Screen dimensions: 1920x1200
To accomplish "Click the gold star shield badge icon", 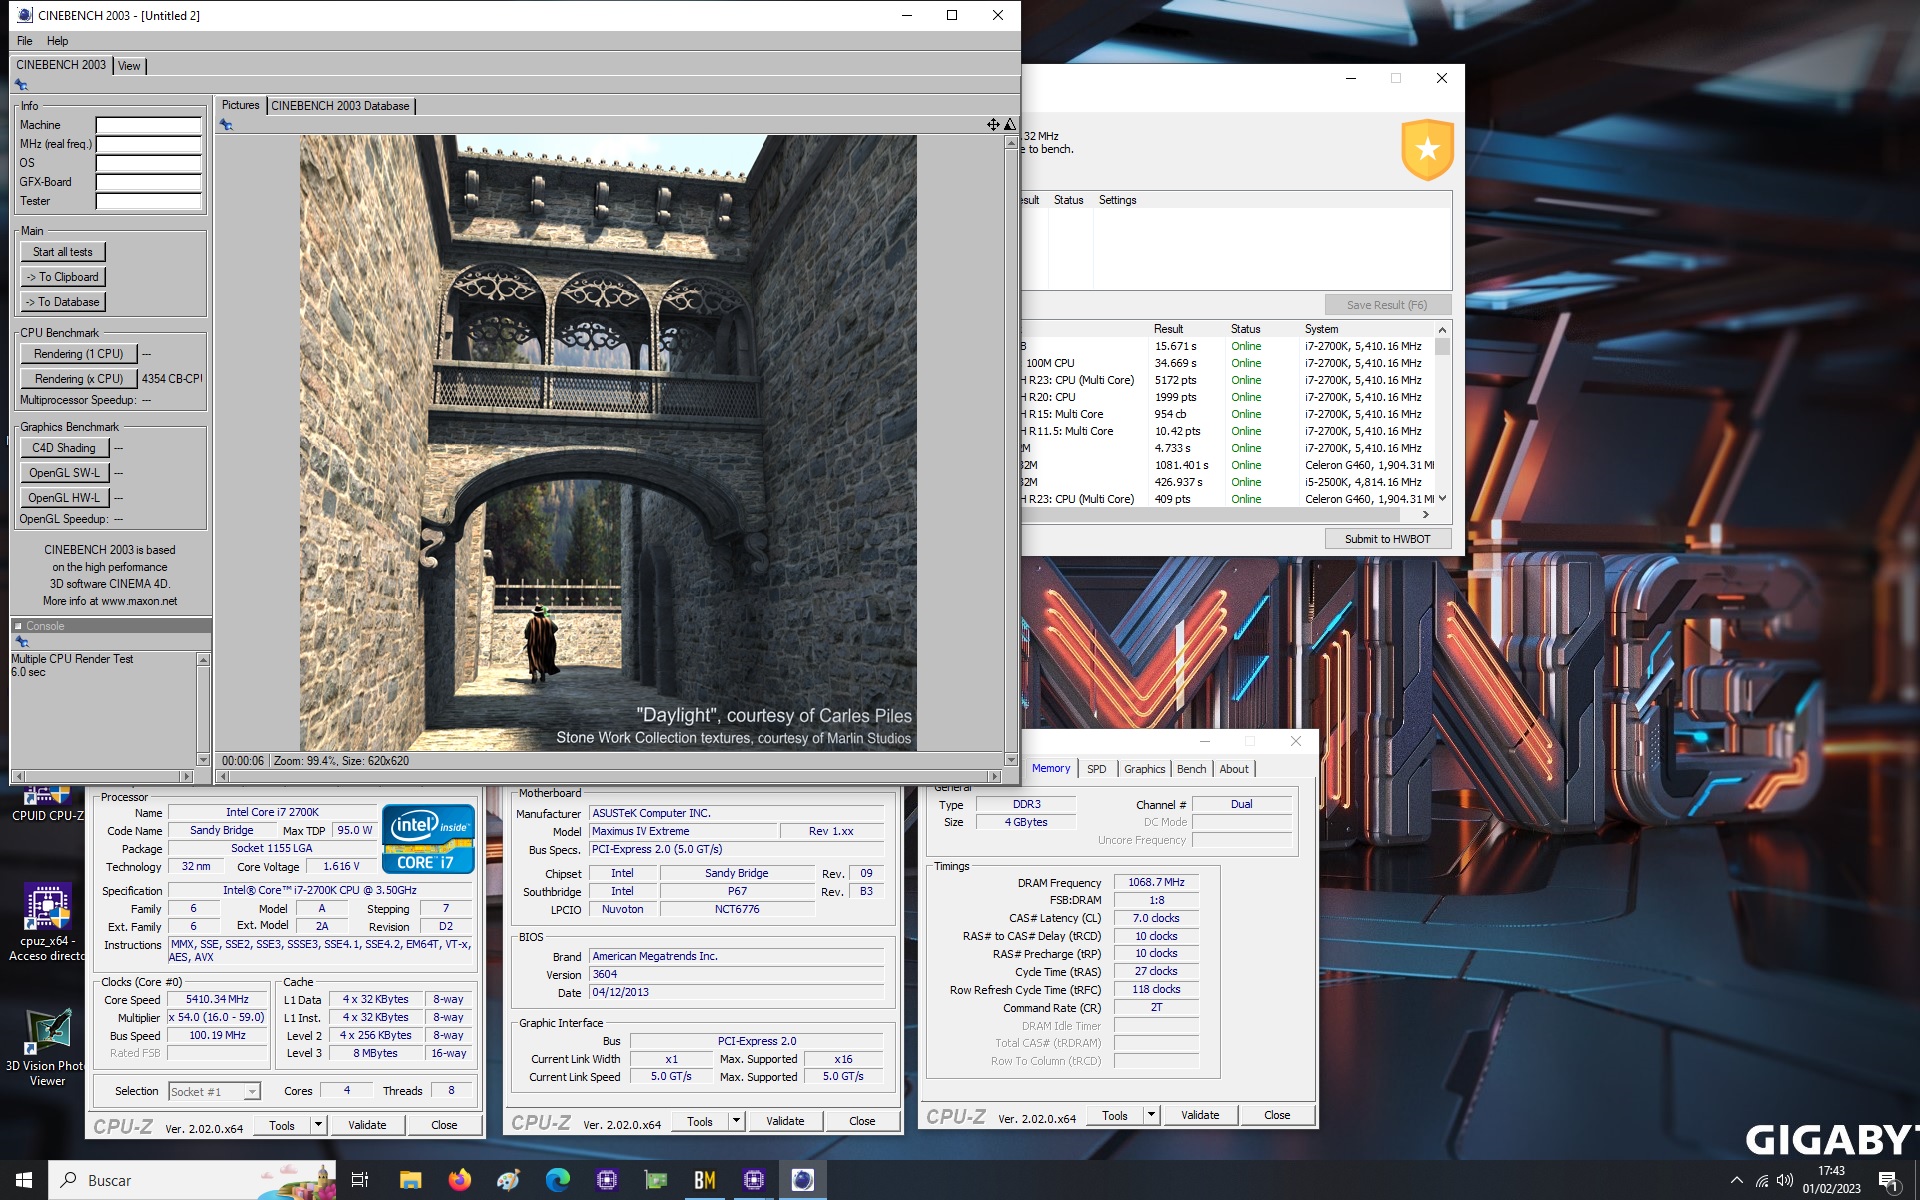I will click(x=1427, y=149).
